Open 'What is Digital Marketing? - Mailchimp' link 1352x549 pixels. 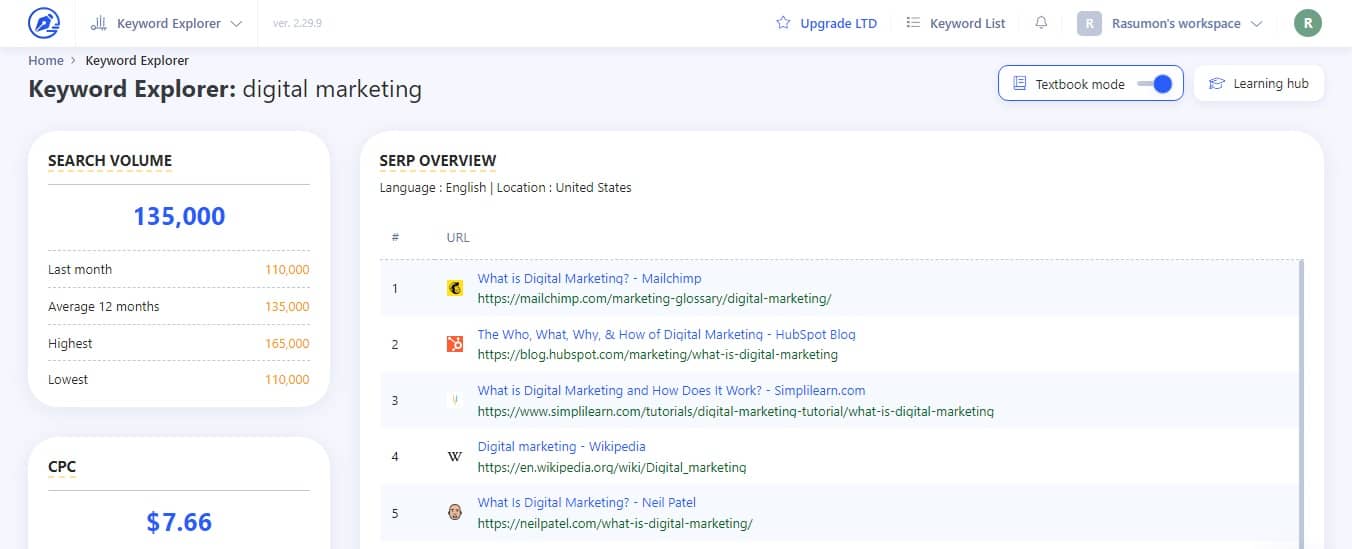589,279
